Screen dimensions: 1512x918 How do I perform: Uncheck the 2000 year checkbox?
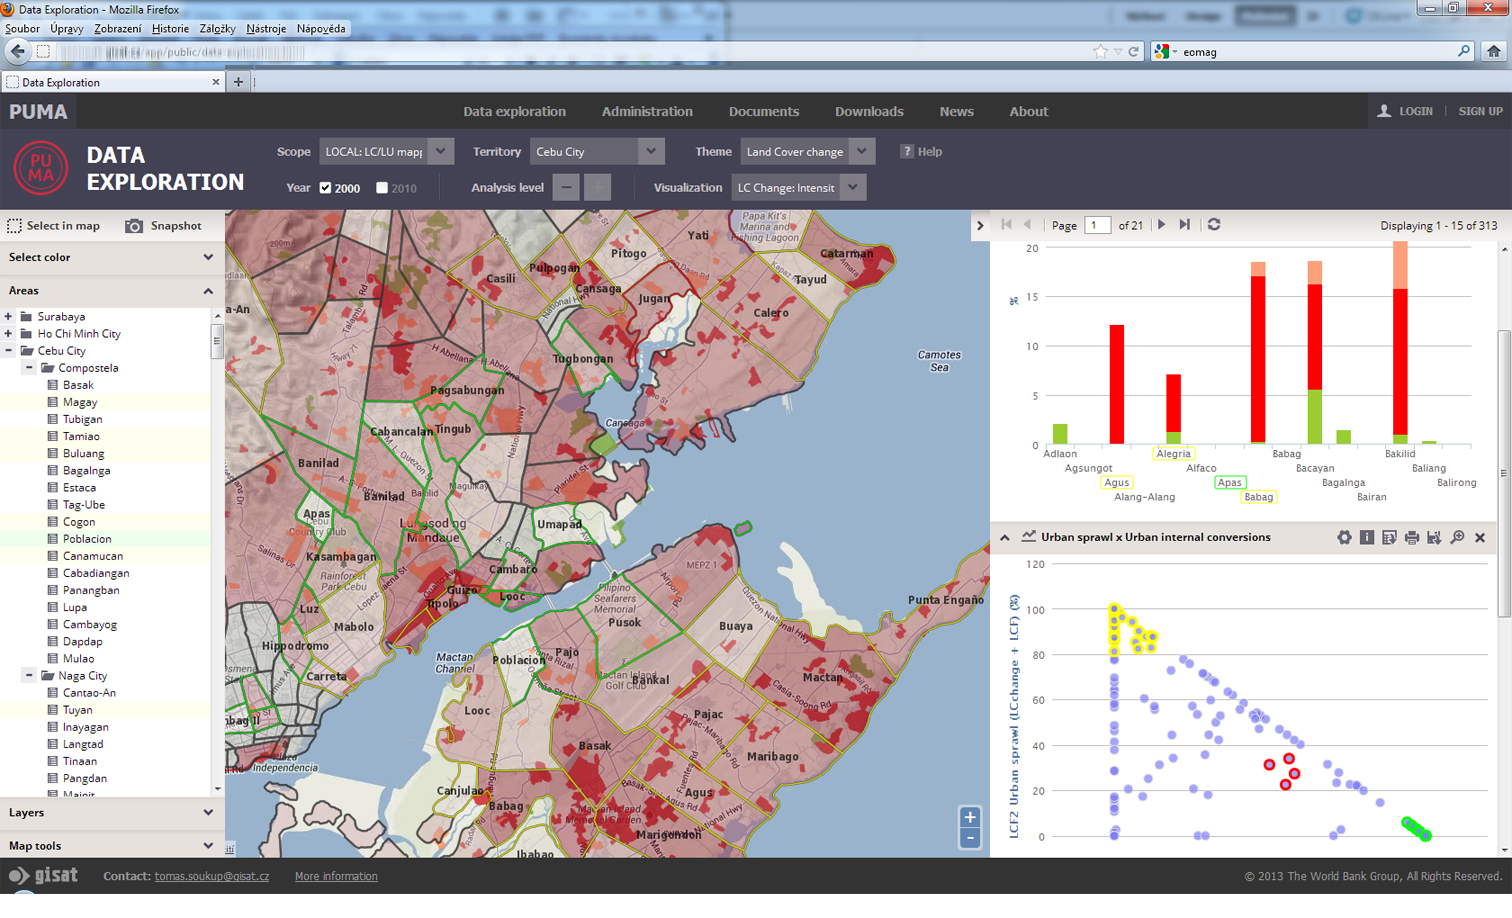pos(325,188)
